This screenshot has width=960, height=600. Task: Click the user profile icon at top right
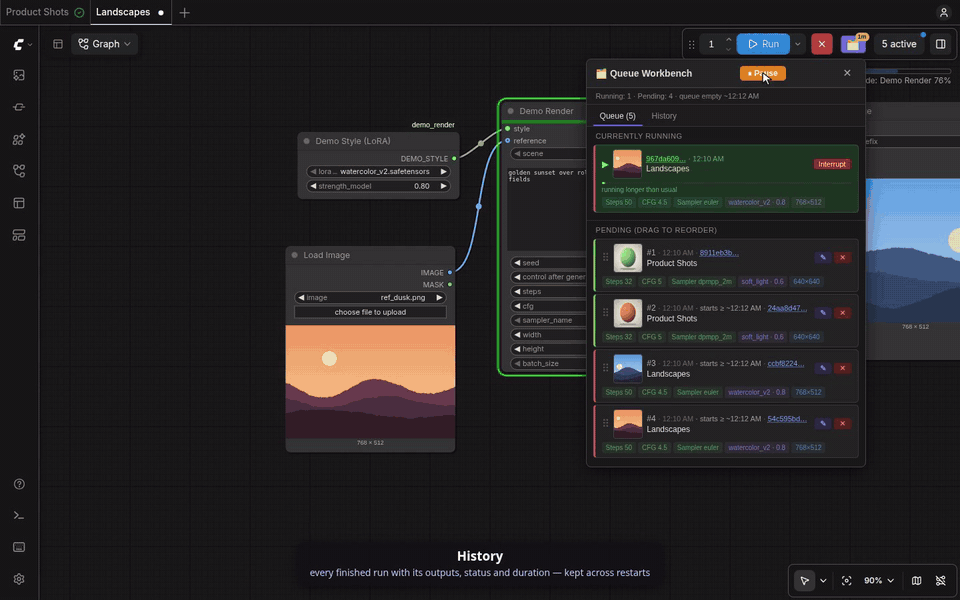click(x=943, y=12)
